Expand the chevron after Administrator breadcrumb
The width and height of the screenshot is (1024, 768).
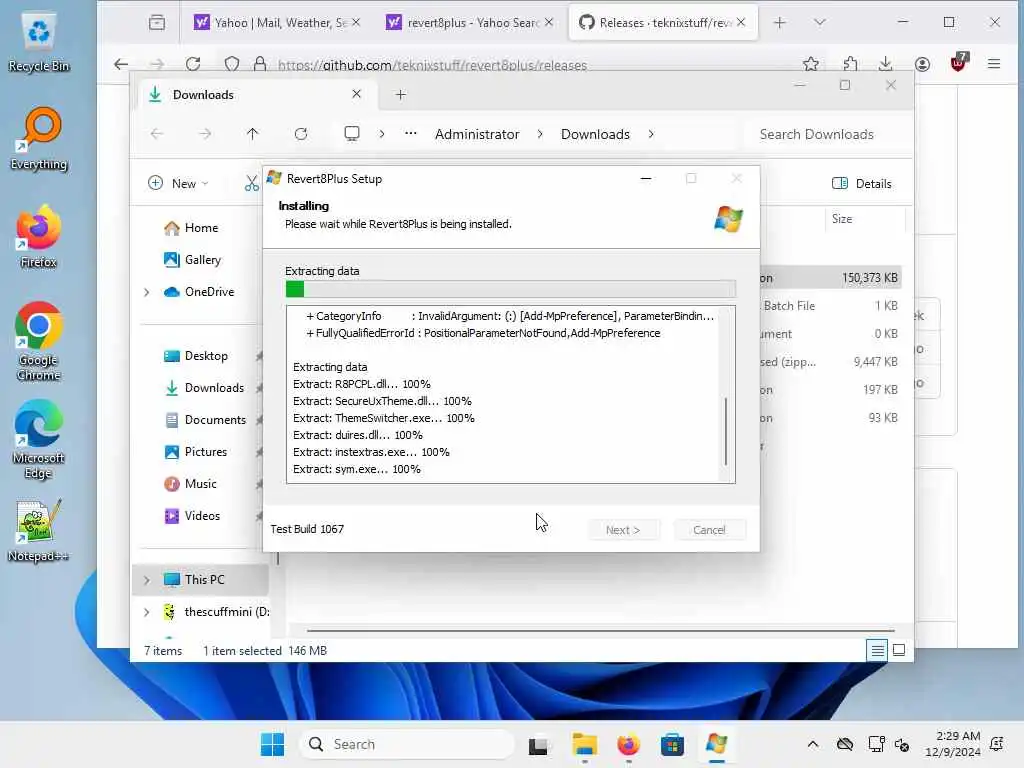pos(540,134)
